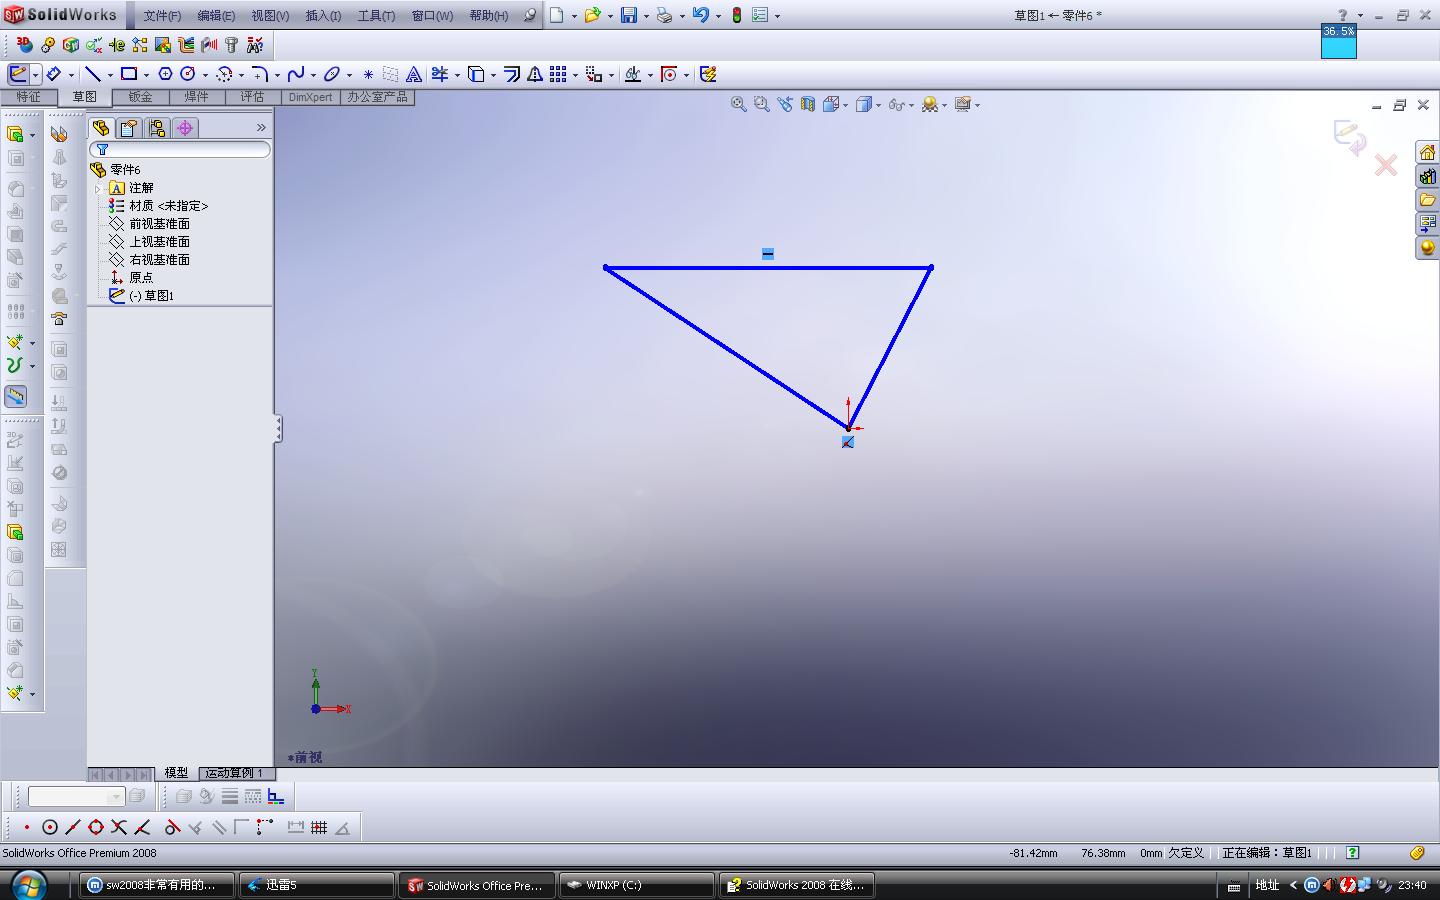Click the Save icon in top toolbar

pos(629,15)
